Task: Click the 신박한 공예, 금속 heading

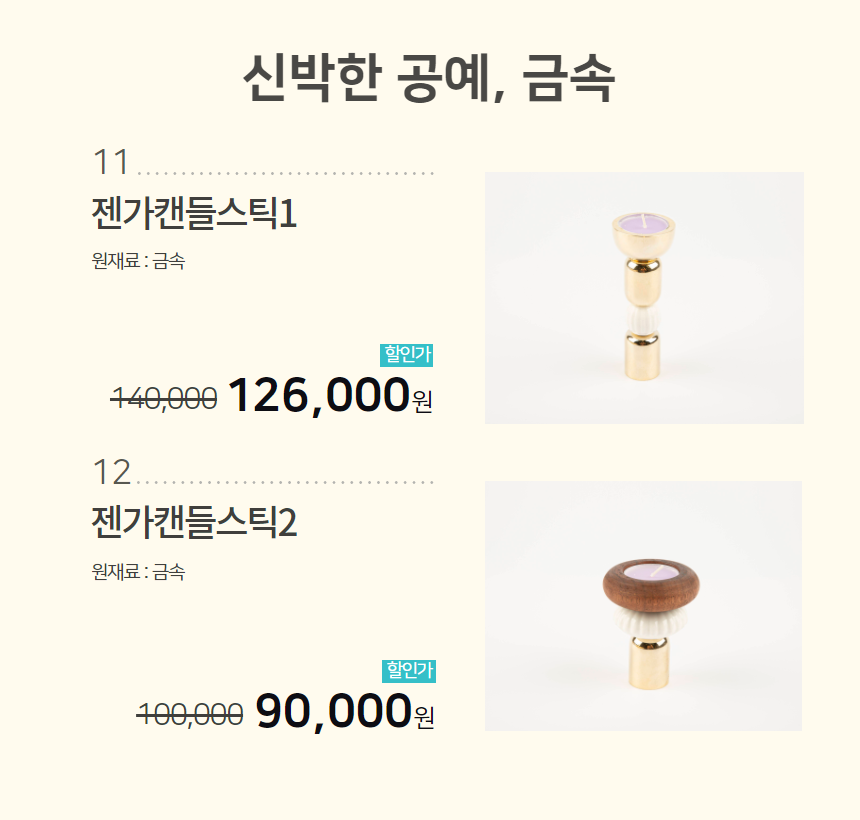Action: [429, 79]
